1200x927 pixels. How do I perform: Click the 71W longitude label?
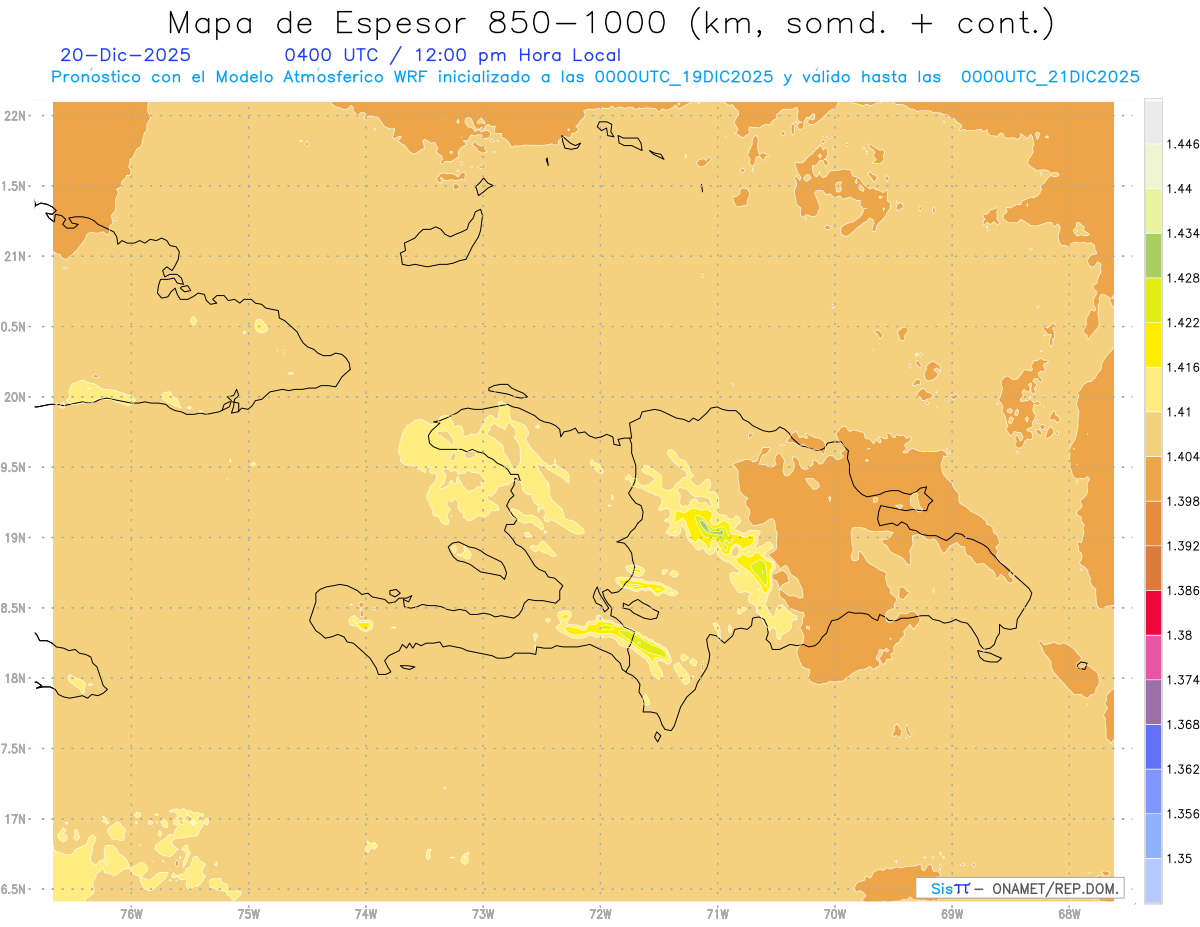click(x=717, y=913)
